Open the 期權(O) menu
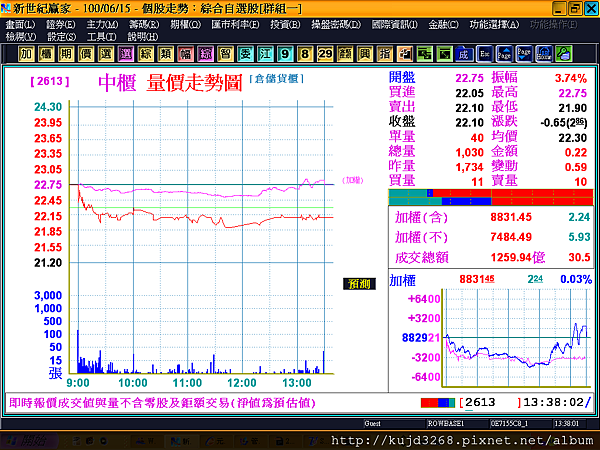Image resolution: width=600 pixels, height=450 pixels. pyautogui.click(x=186, y=25)
